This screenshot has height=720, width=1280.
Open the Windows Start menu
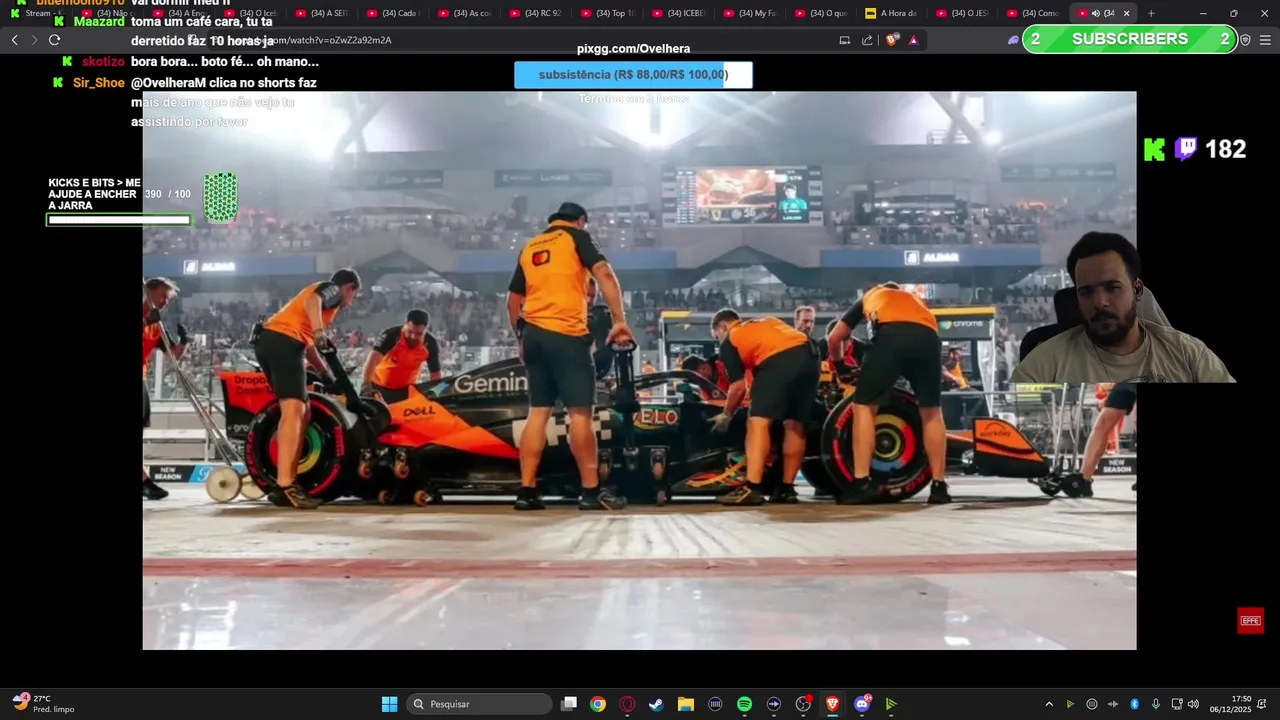389,704
